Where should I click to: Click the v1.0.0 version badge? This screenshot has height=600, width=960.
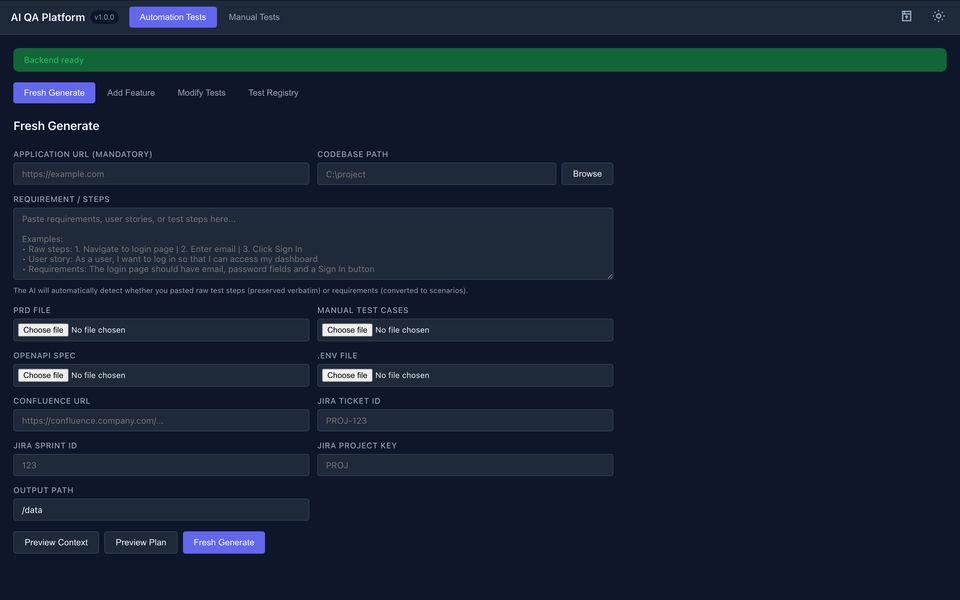pos(104,17)
